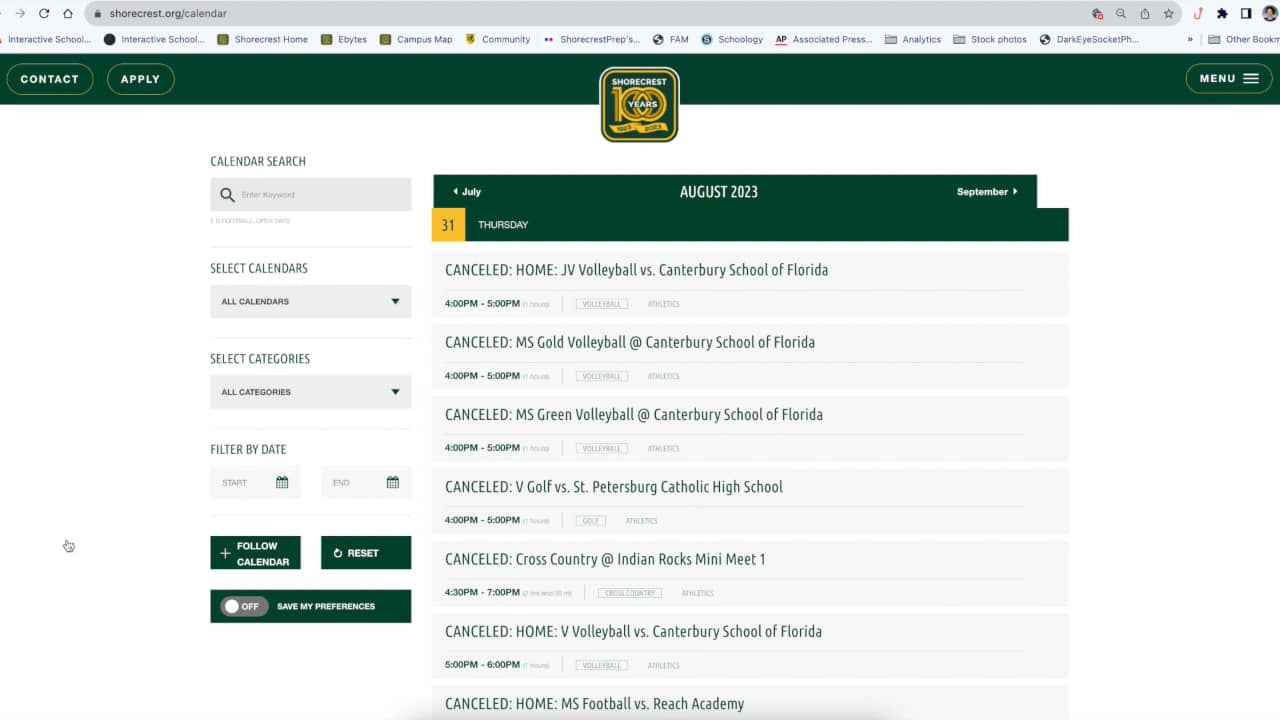
Task: Expand the All Calendars dropdown
Action: [x=310, y=301]
